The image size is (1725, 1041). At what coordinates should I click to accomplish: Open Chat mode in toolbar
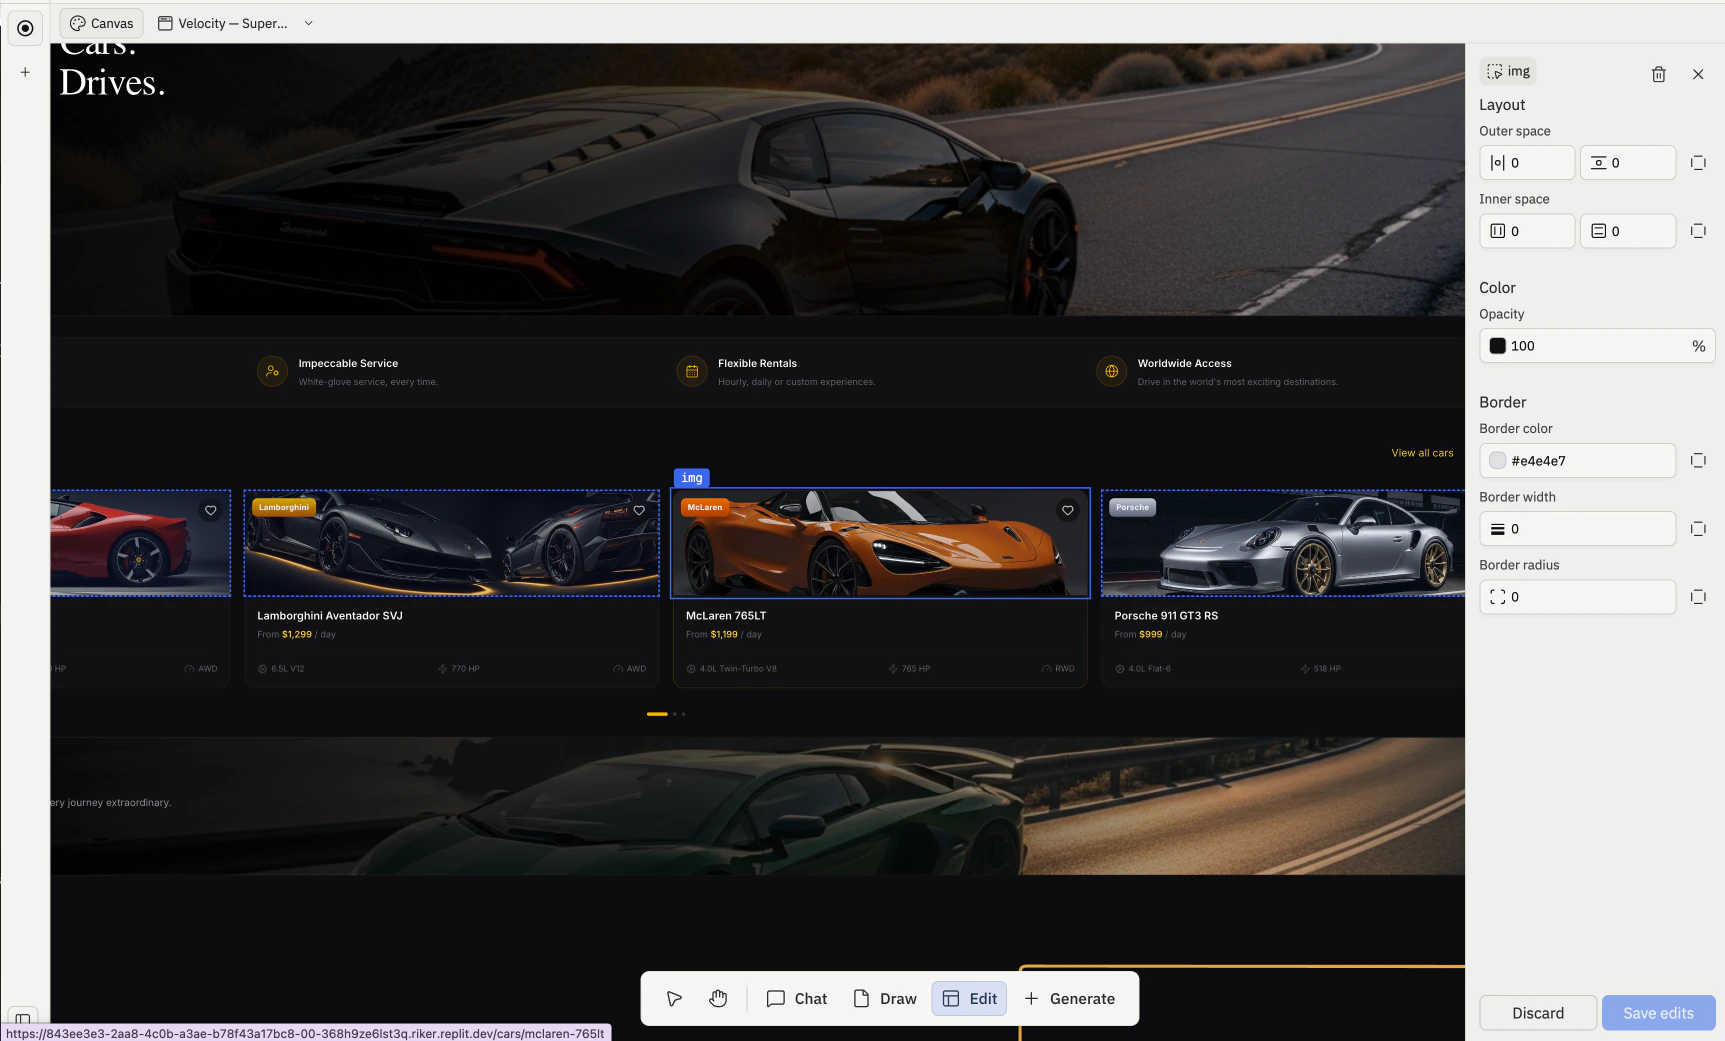click(x=797, y=999)
